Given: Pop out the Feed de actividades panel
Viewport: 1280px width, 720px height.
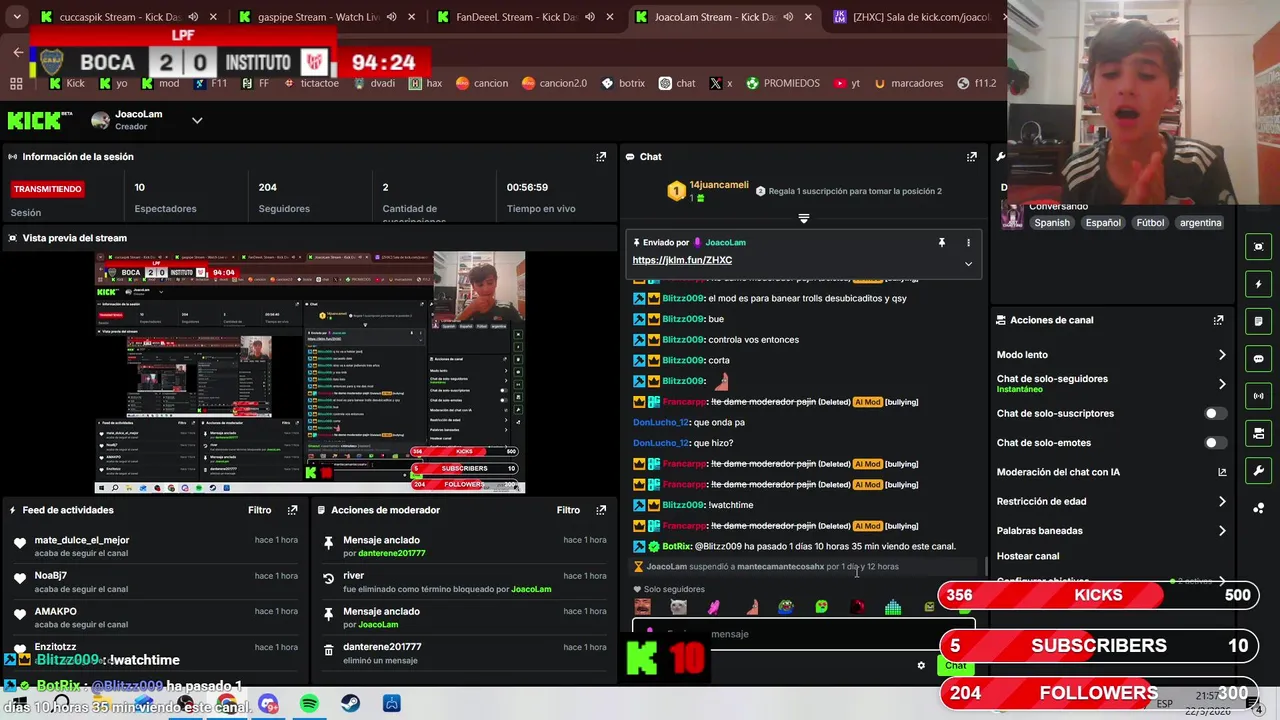Looking at the screenshot, I should [x=292, y=510].
